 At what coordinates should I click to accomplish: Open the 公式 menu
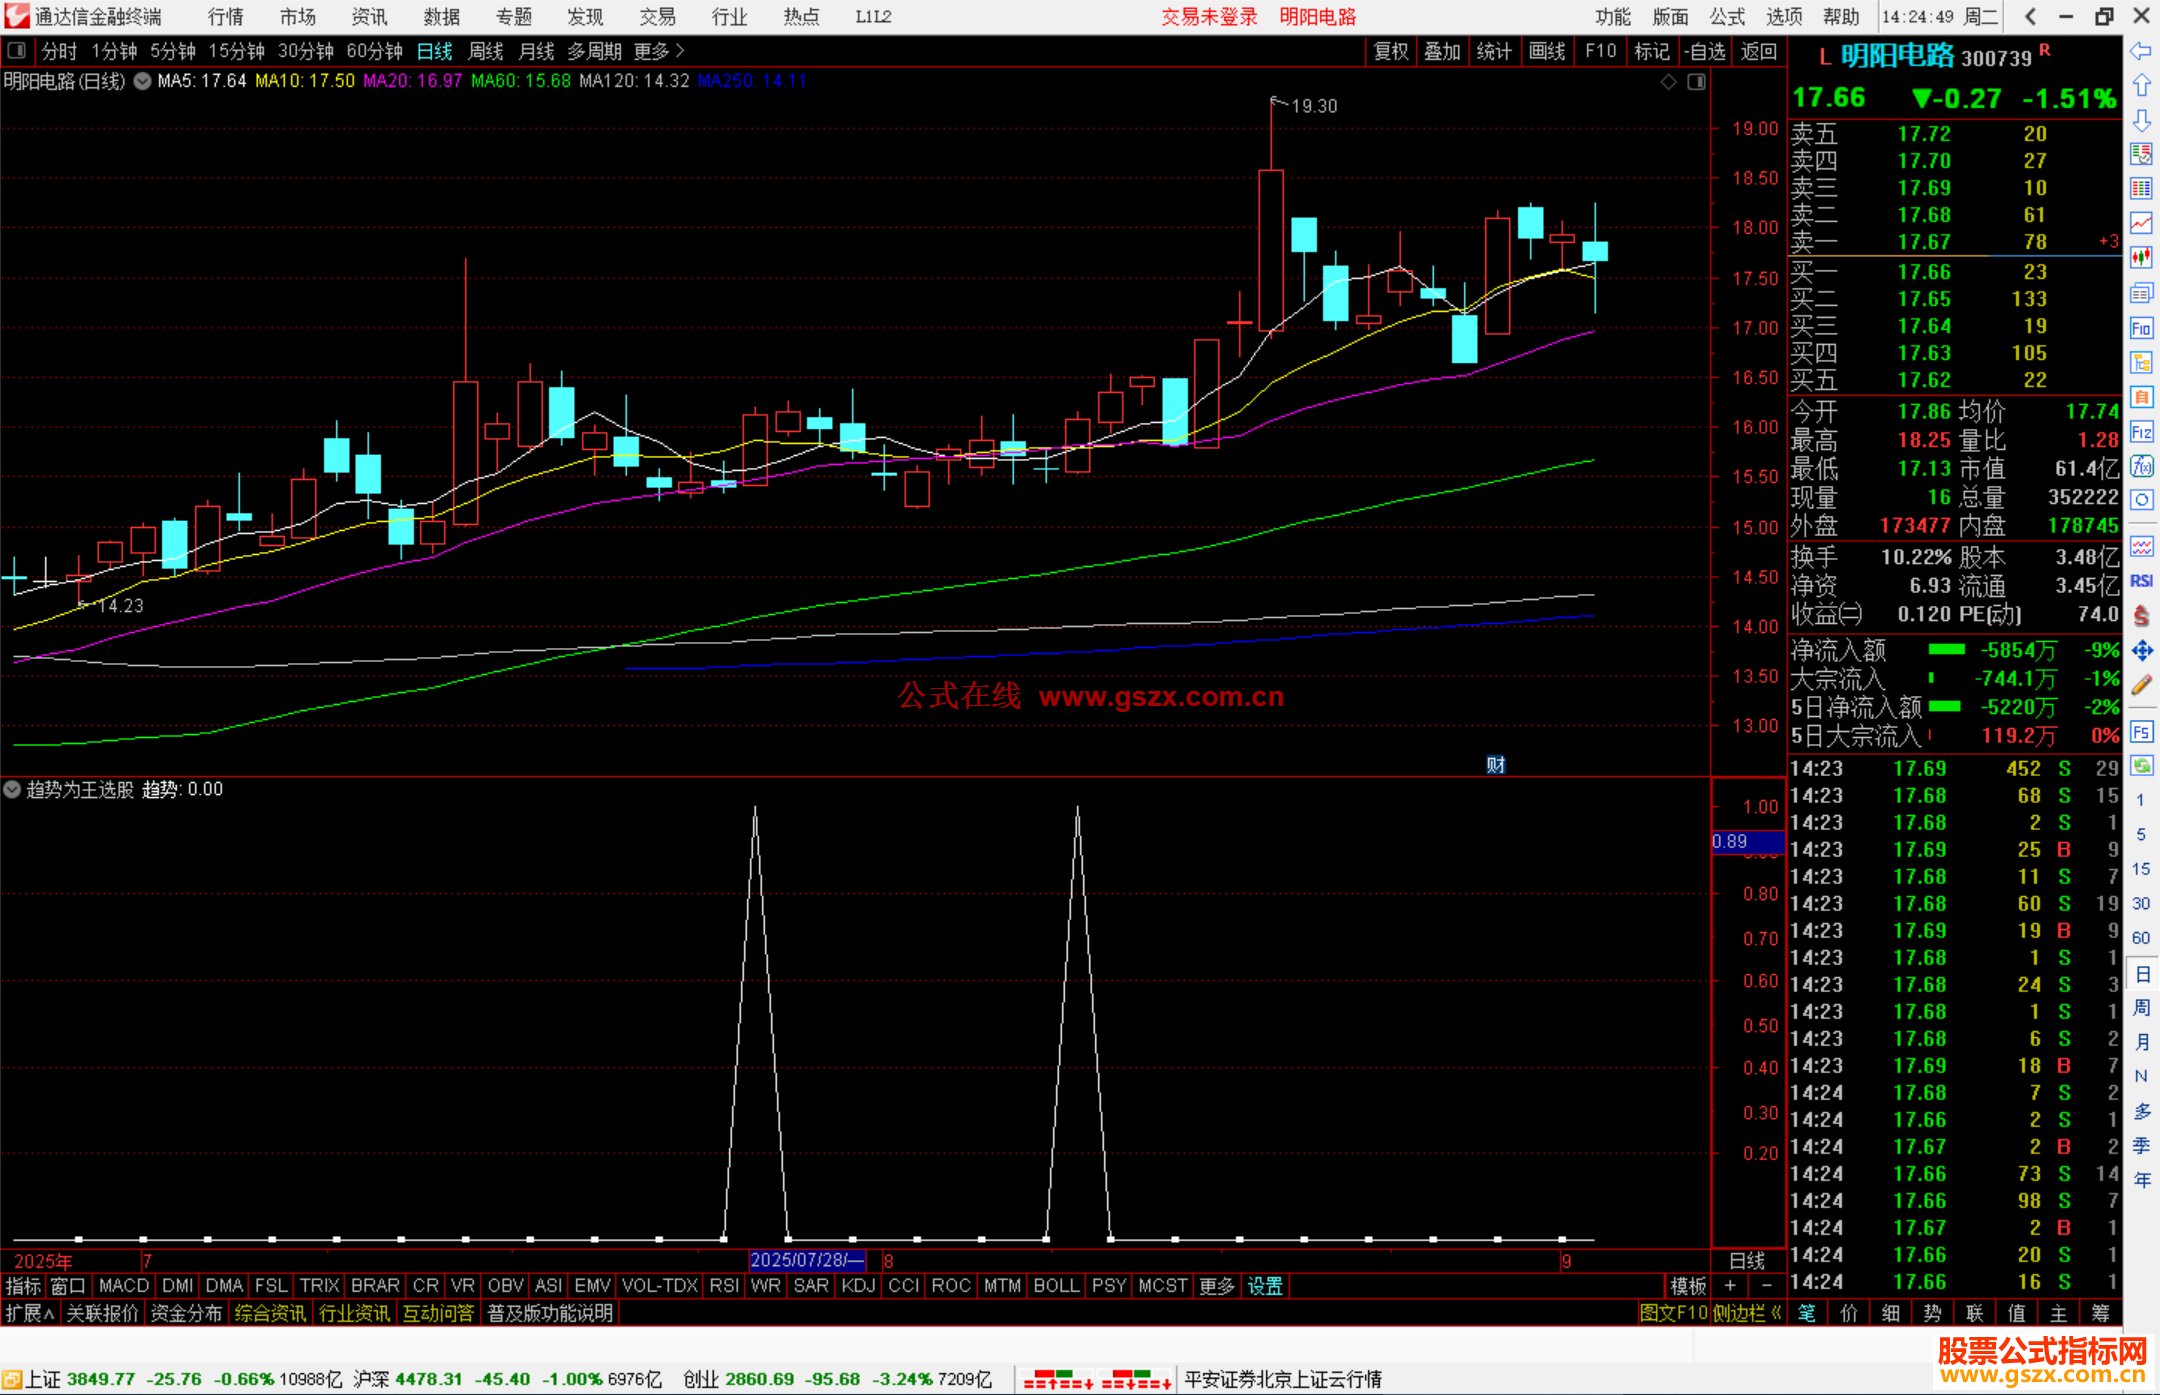coord(1727,16)
